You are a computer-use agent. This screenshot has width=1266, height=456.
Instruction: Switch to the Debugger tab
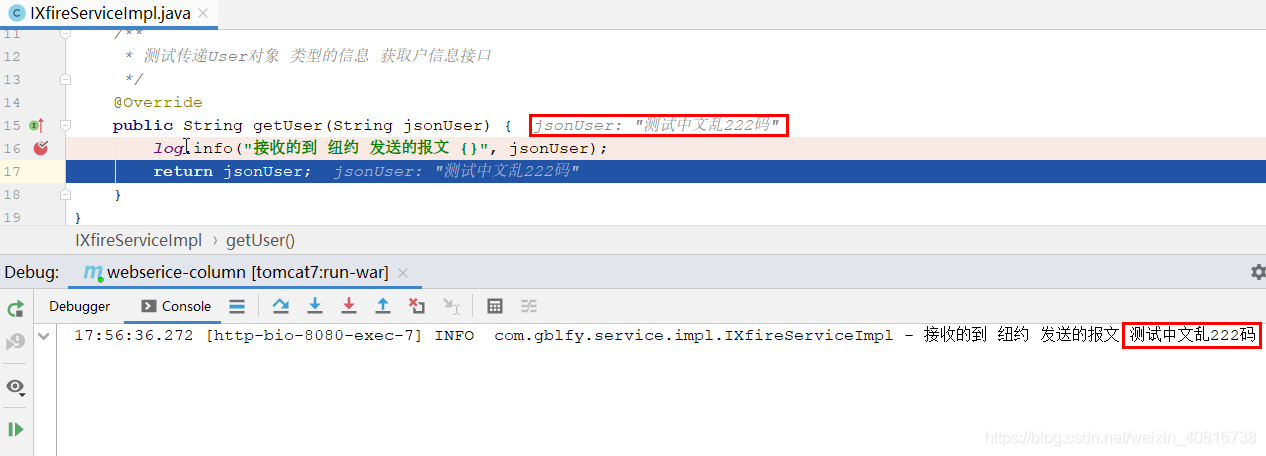tap(80, 306)
